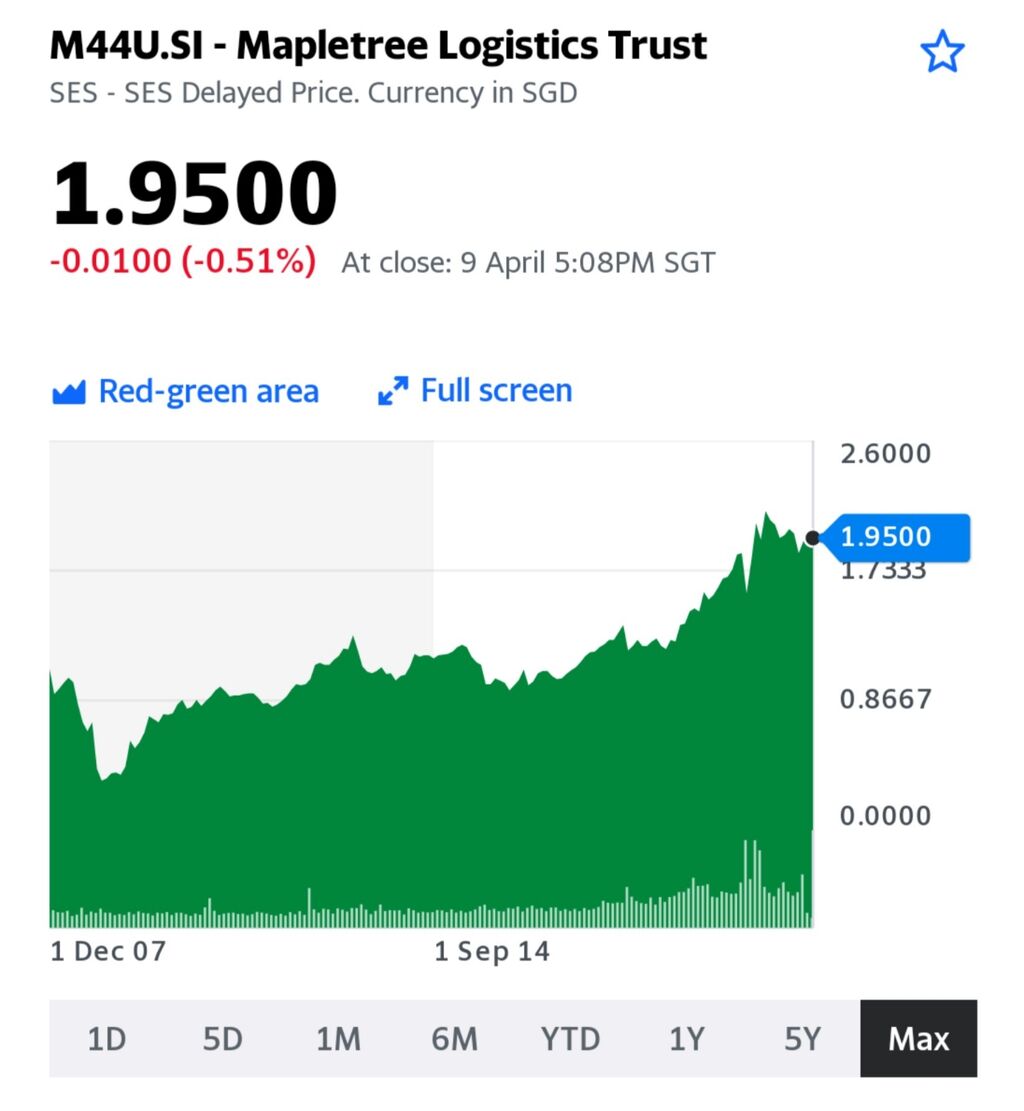Click the 2.6000 y-axis label

(x=885, y=453)
